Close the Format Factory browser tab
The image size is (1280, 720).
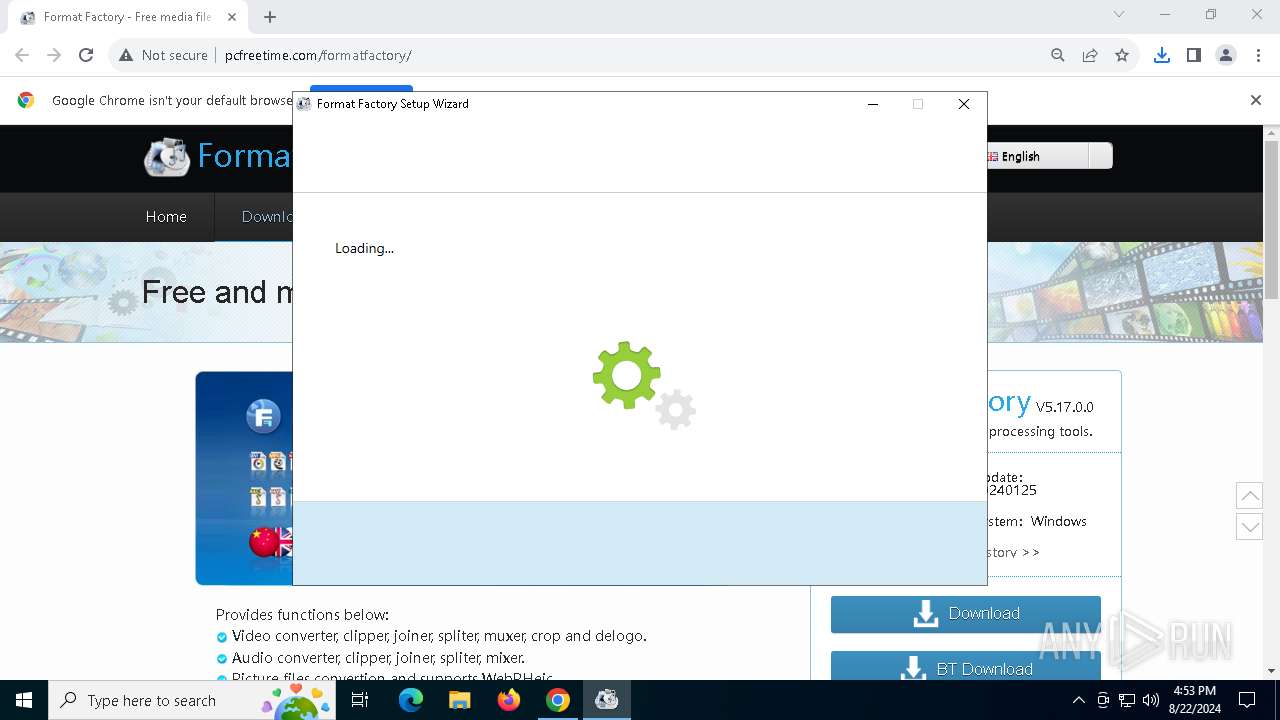(232, 17)
